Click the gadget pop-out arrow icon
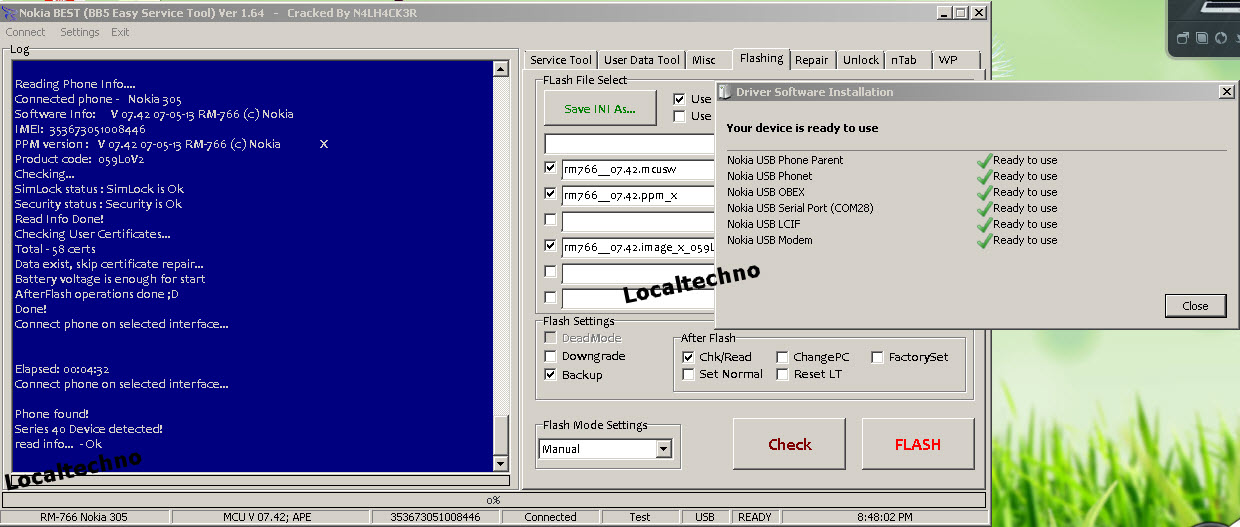The image size is (1240, 527). point(1182,39)
